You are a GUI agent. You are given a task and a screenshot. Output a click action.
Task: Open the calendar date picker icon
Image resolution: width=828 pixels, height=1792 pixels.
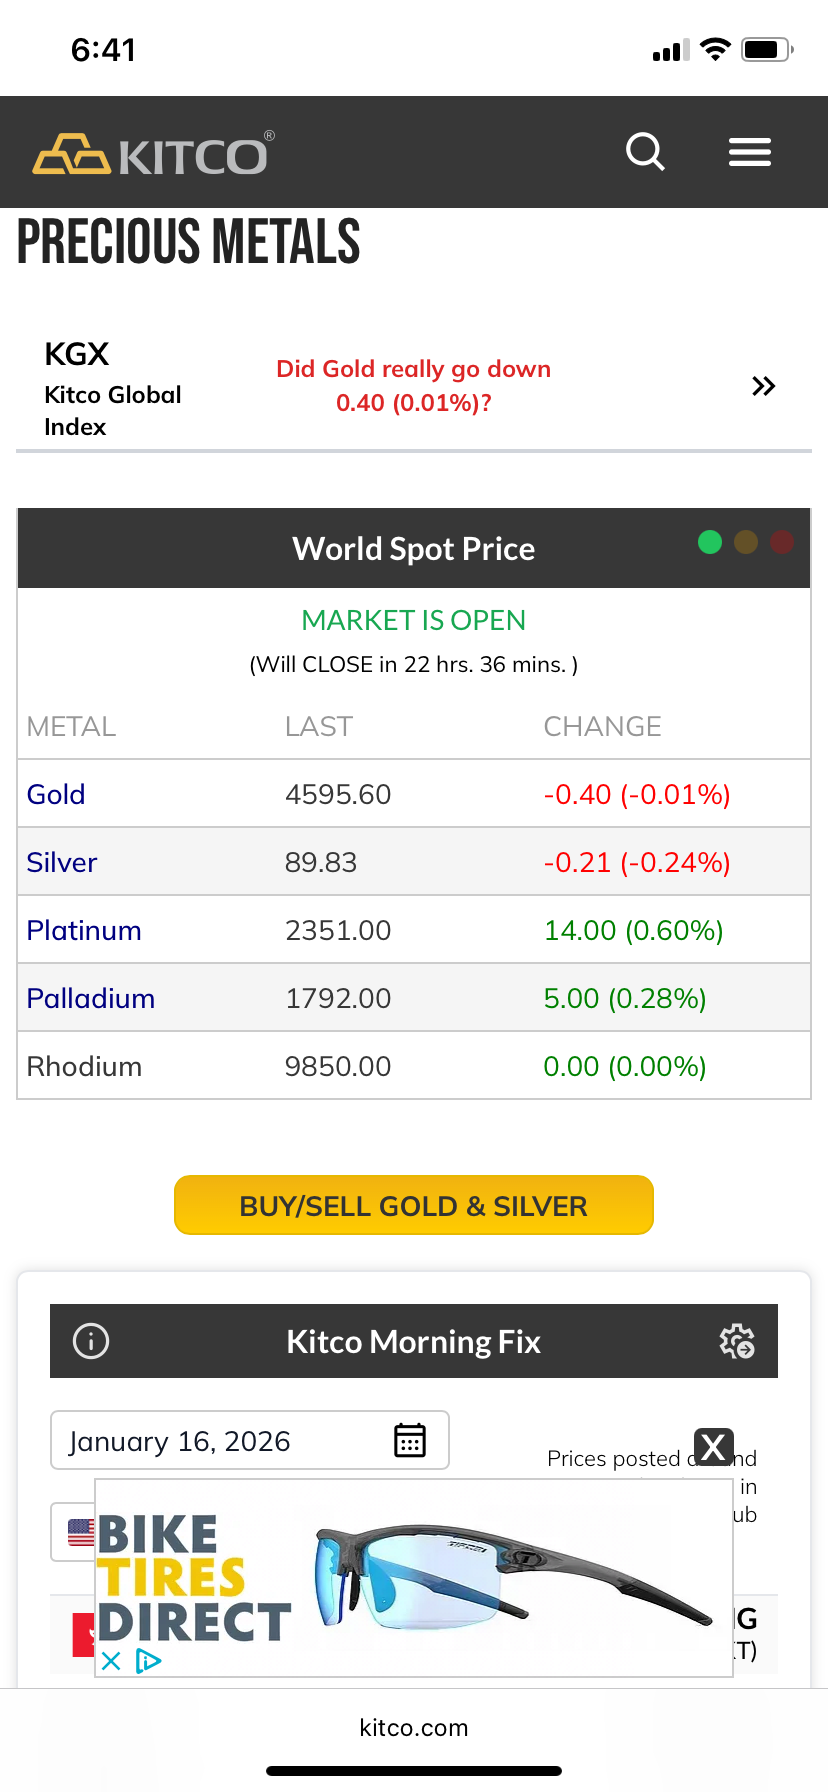pos(410,1440)
